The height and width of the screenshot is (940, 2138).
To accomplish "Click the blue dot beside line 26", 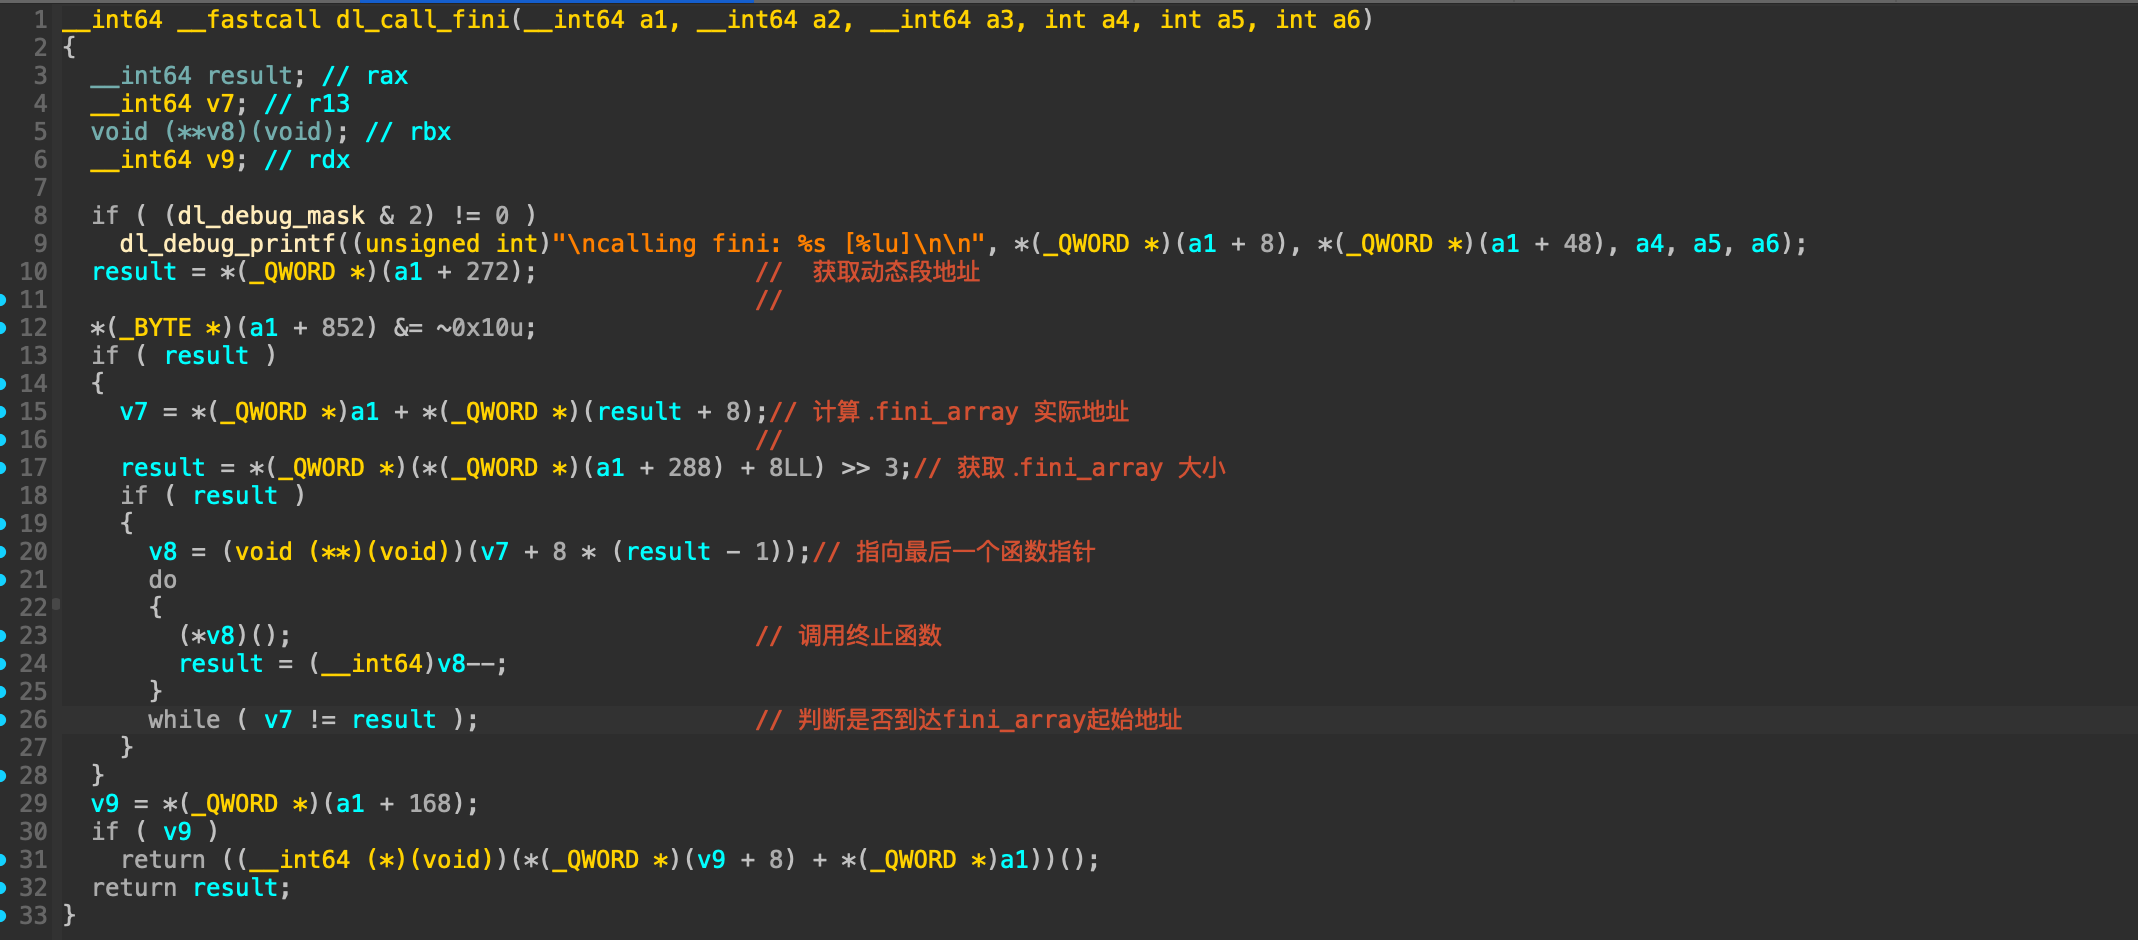I will pos(3,720).
